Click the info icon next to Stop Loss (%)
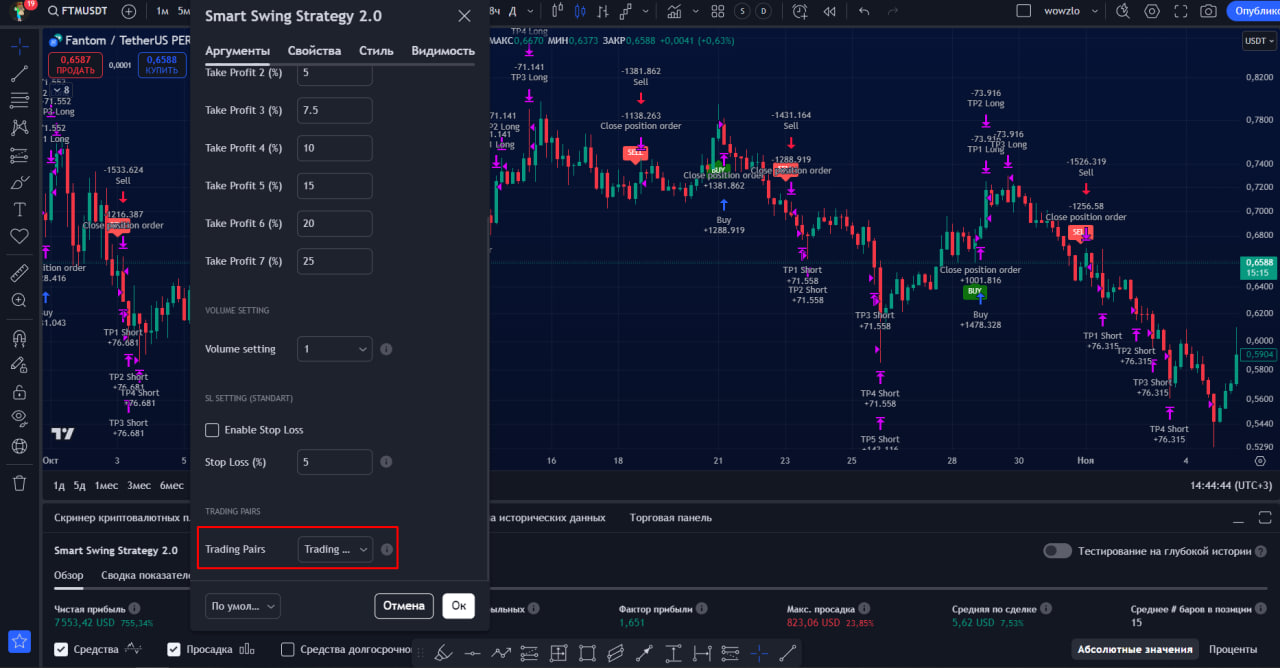1280x668 pixels. point(386,462)
